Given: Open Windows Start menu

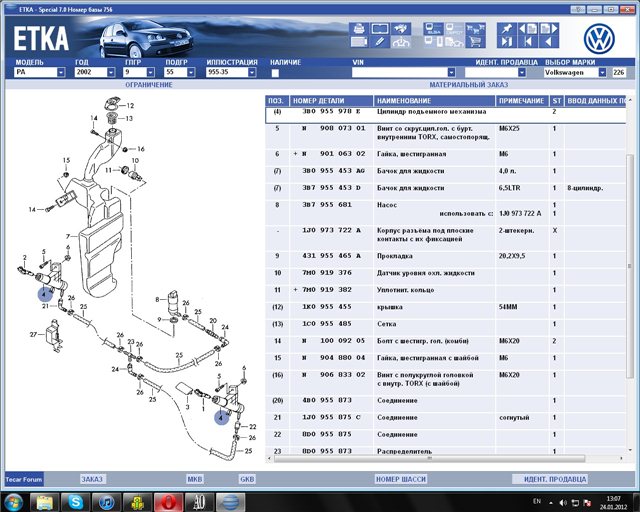Looking at the screenshot, I should point(13,502).
